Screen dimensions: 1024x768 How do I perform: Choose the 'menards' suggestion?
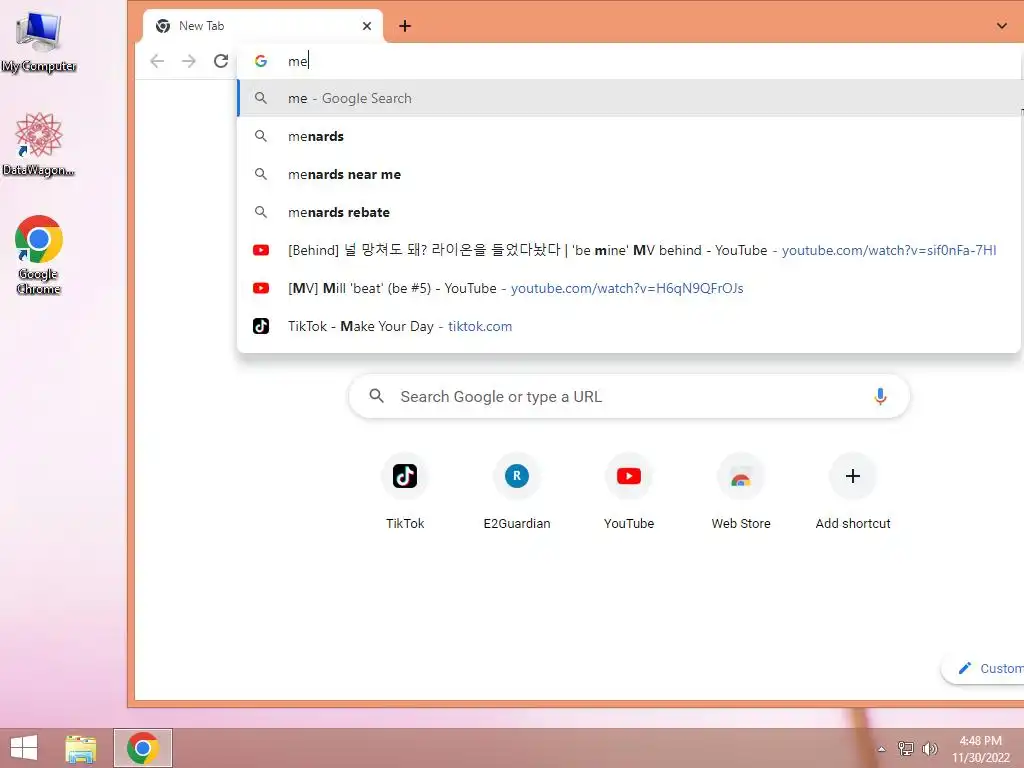click(630, 136)
